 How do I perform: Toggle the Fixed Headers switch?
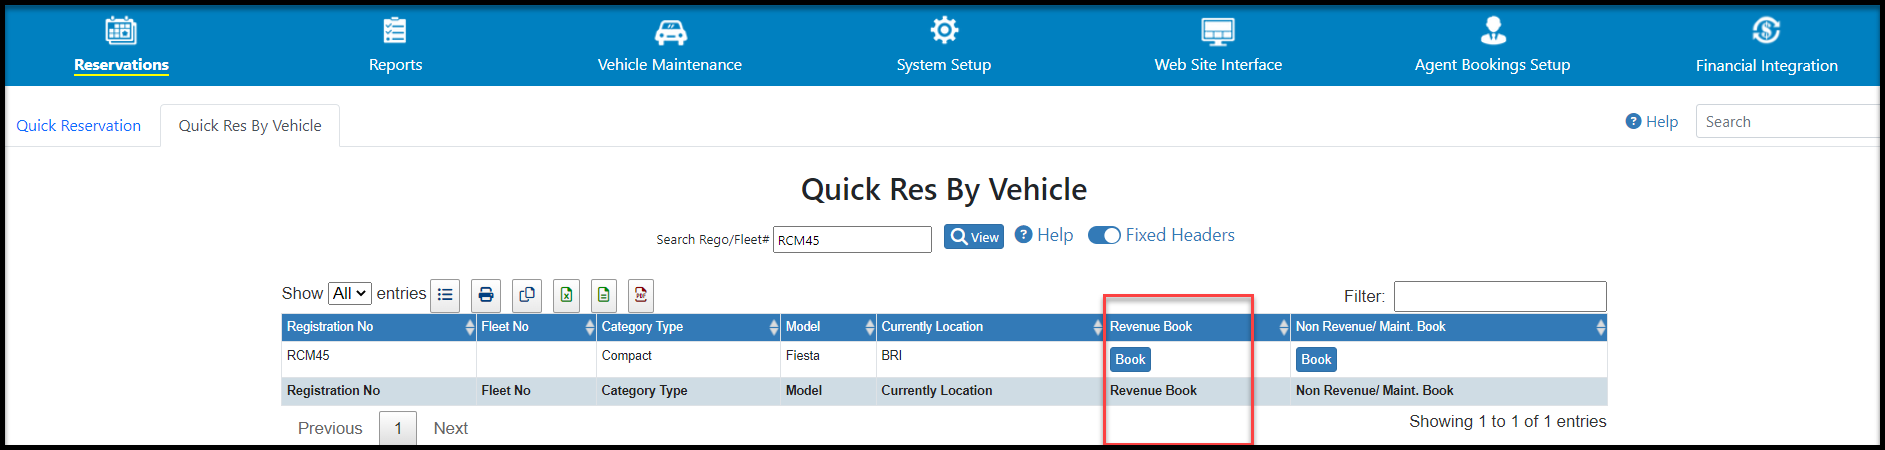tap(1104, 235)
